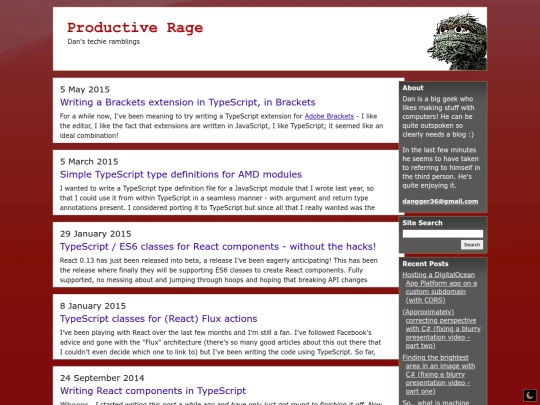This screenshot has height=405, width=540.
Task: Open 'Simple TypeScript type definitions for AMD modules'
Action: coord(181,174)
